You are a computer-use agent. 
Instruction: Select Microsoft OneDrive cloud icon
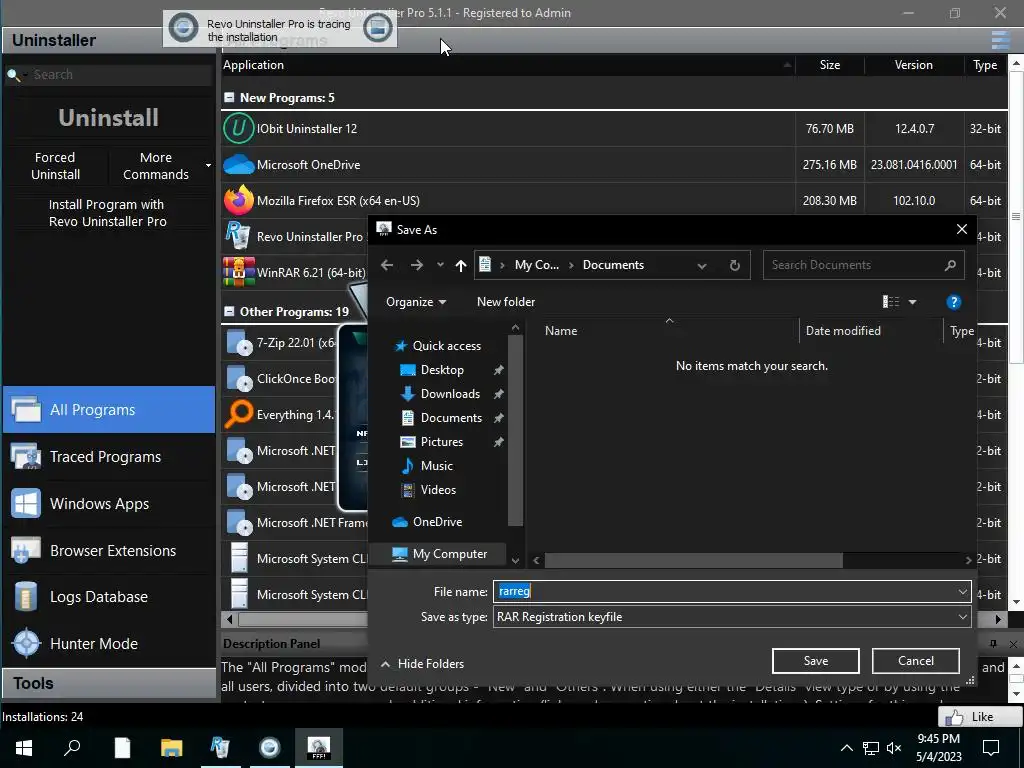(x=238, y=165)
